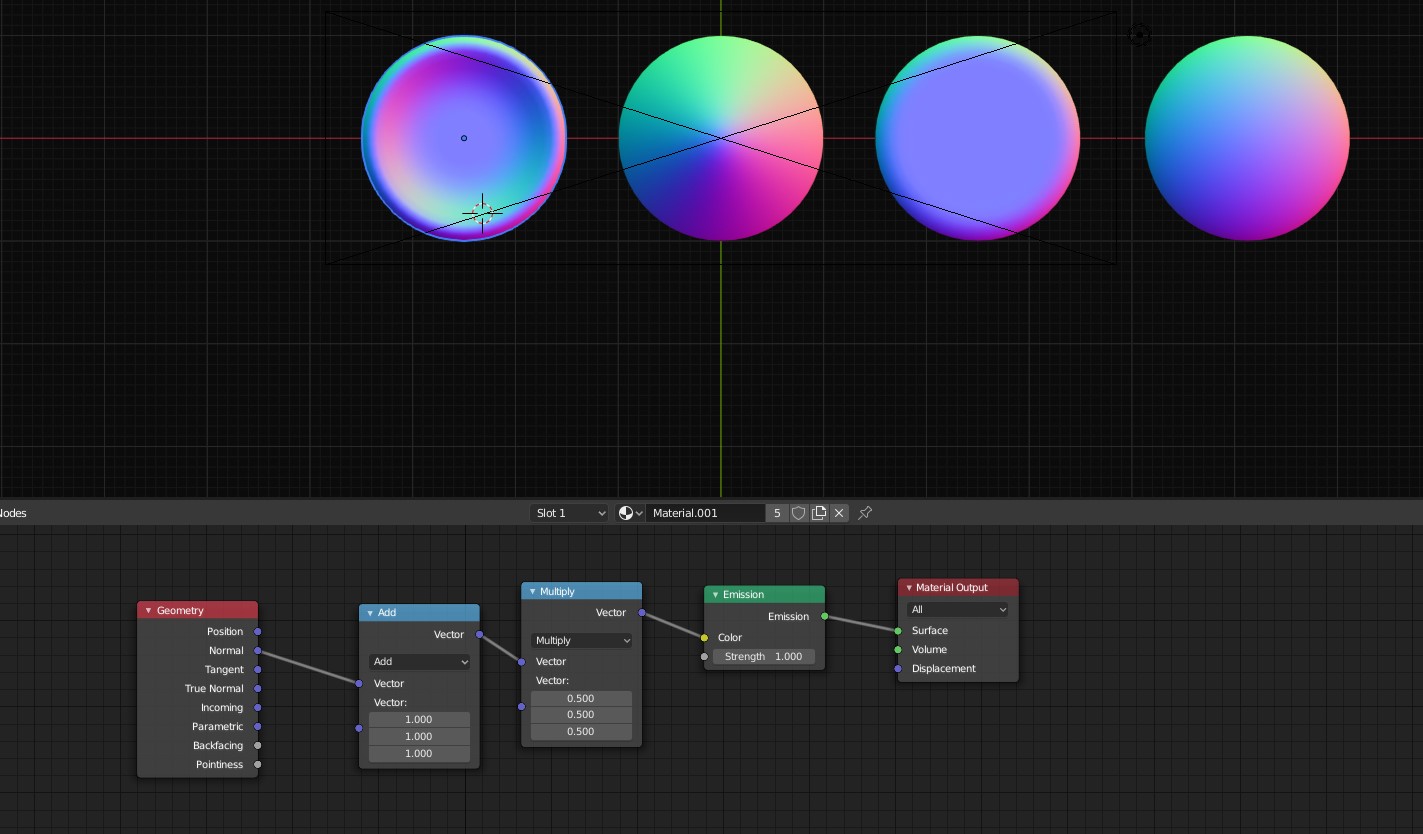Click the Normal output socket on the Geometry node
Screen dimensions: 1423x834
(x=257, y=650)
